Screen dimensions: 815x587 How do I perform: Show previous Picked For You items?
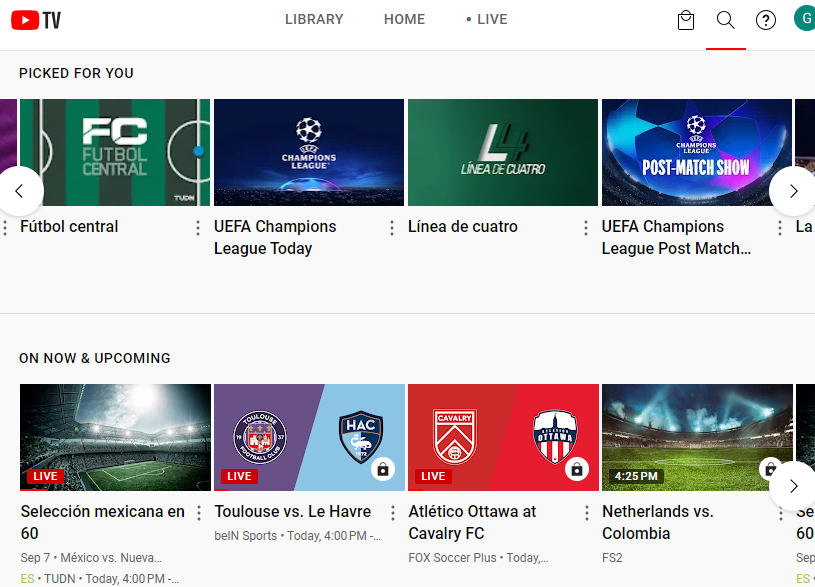click(x=19, y=191)
